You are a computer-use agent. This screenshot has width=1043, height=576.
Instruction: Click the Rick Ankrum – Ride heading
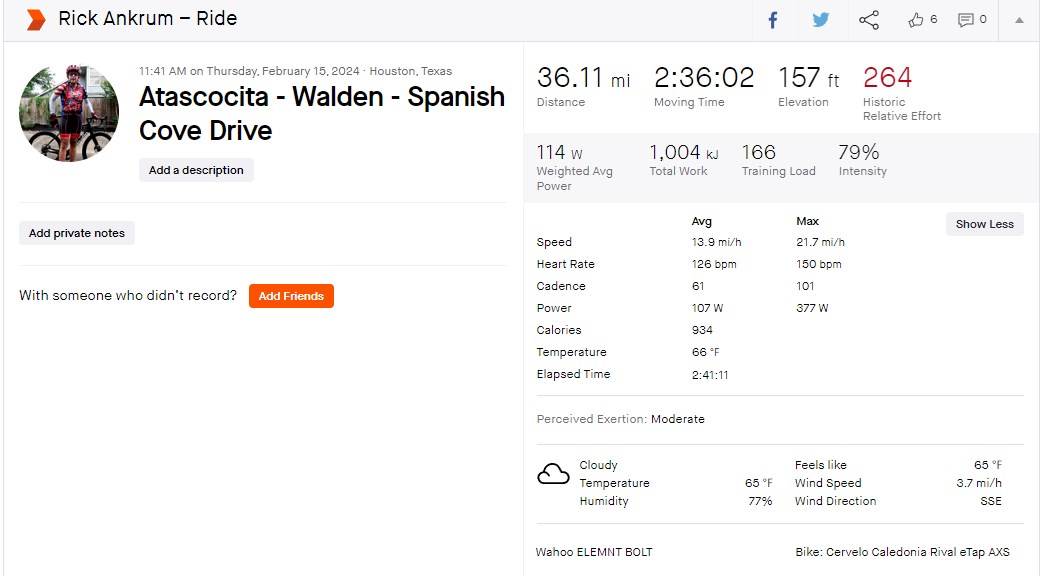(148, 19)
